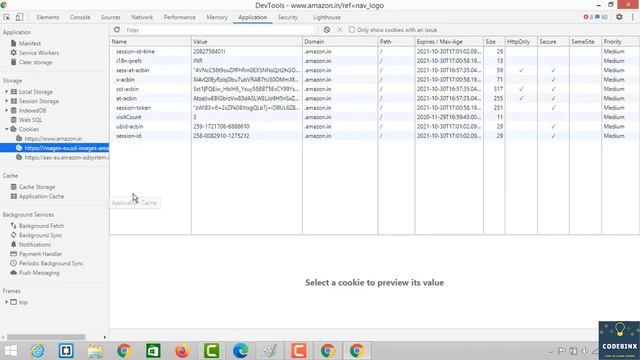
Task: Sort cookies by Value column header
Action: click(x=247, y=42)
